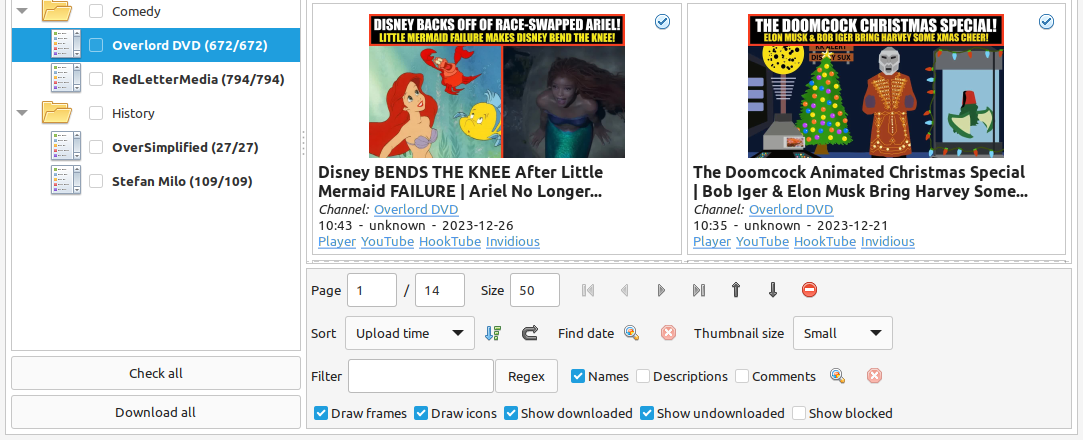Click the OverSimplified channel list icon
1083x440 pixels.
coord(66,146)
